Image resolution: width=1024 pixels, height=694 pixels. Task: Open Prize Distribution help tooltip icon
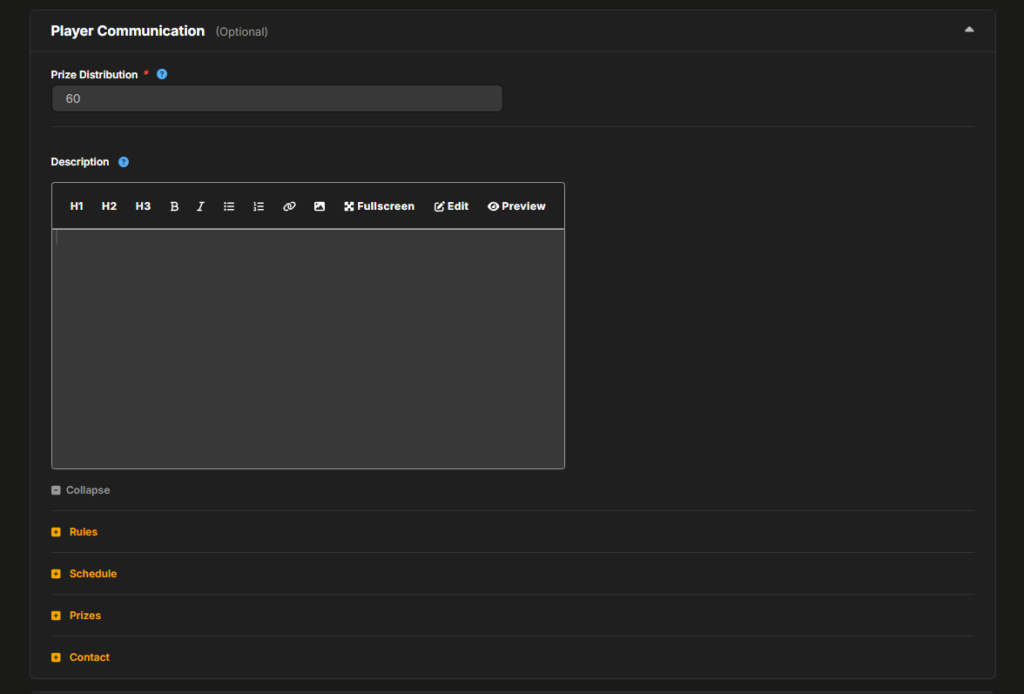click(x=162, y=74)
